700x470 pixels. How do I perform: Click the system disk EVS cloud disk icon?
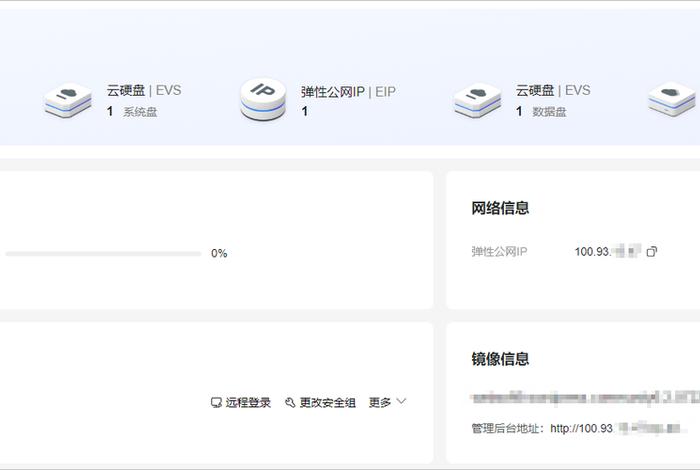(68, 100)
